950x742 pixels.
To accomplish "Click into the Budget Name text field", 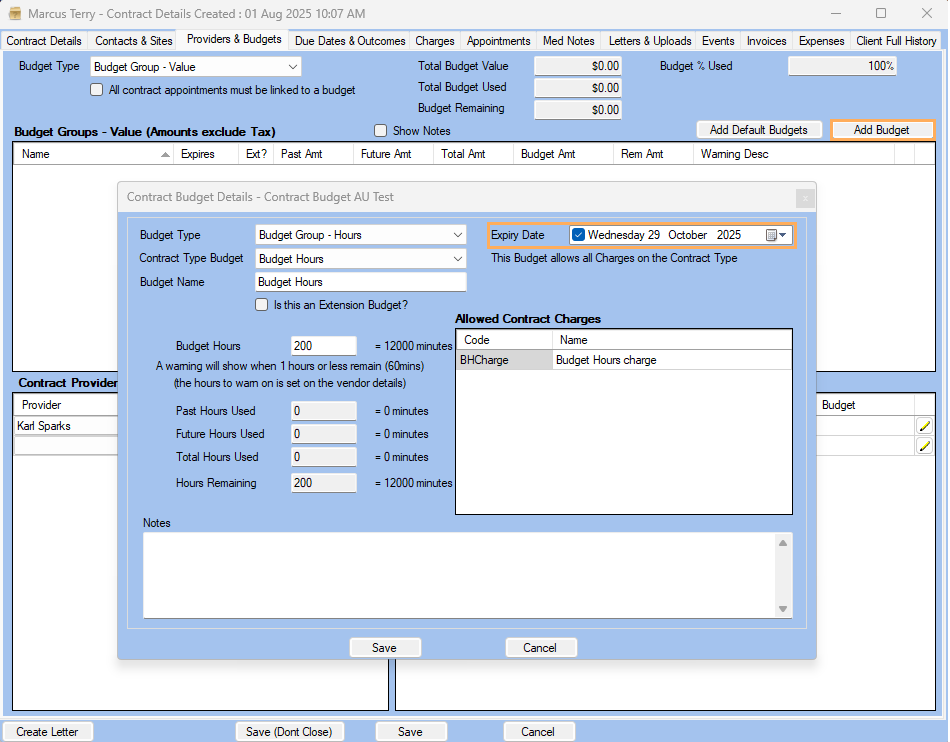I will click(360, 283).
